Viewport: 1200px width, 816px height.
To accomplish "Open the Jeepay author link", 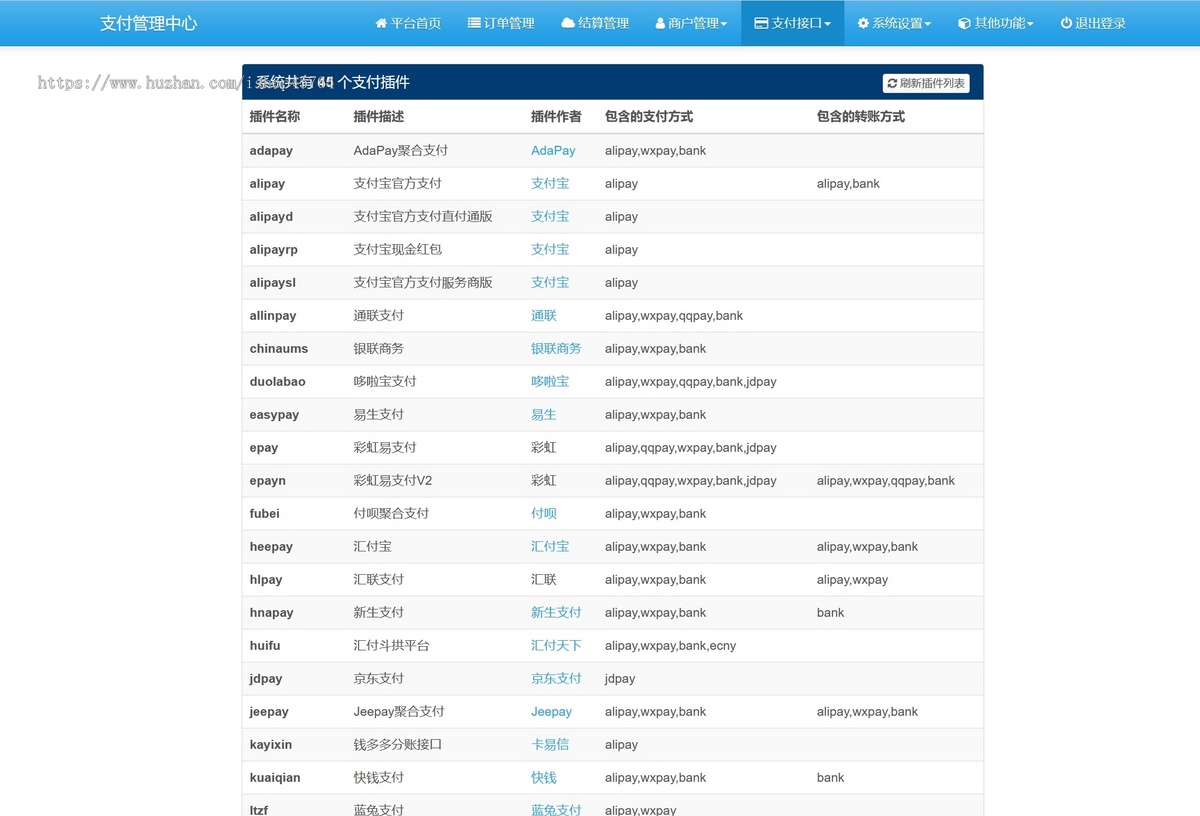I will [551, 712].
